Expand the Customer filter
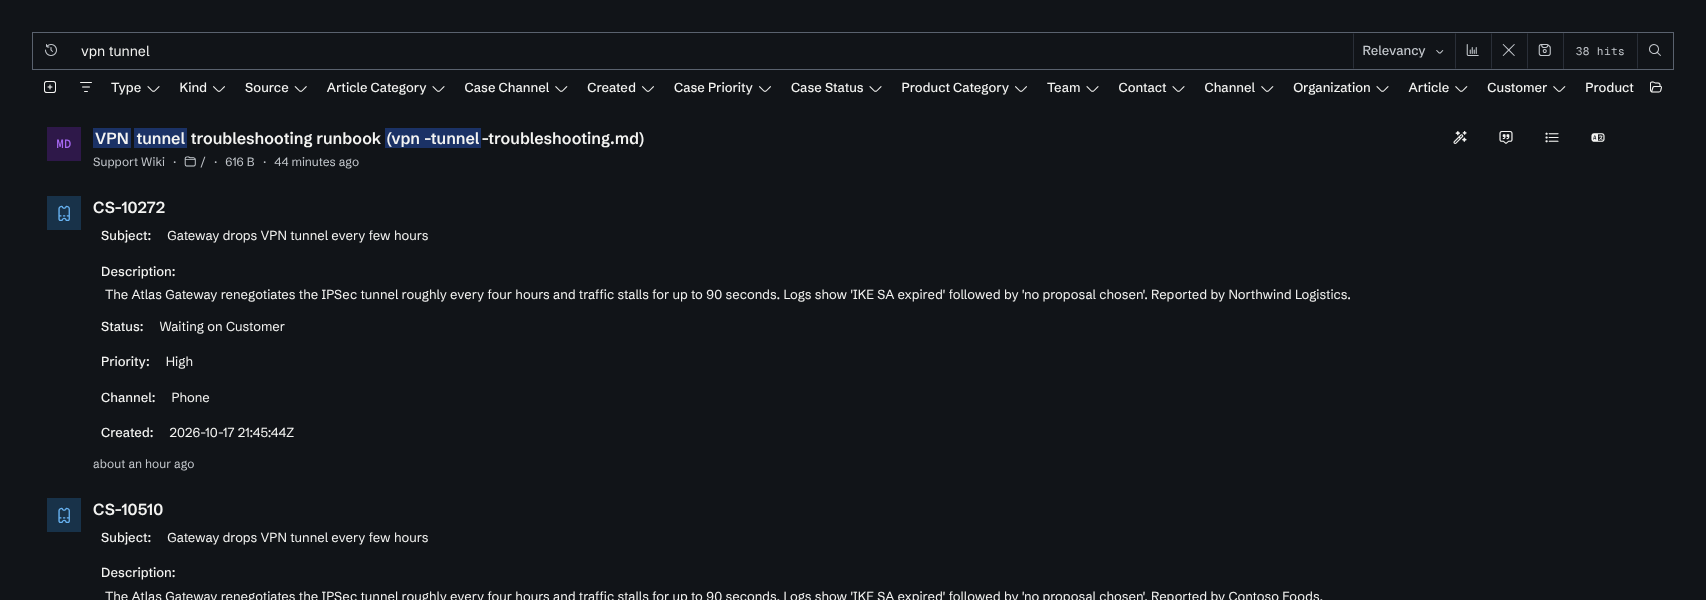Viewport: 1706px width, 600px height. coord(1526,88)
